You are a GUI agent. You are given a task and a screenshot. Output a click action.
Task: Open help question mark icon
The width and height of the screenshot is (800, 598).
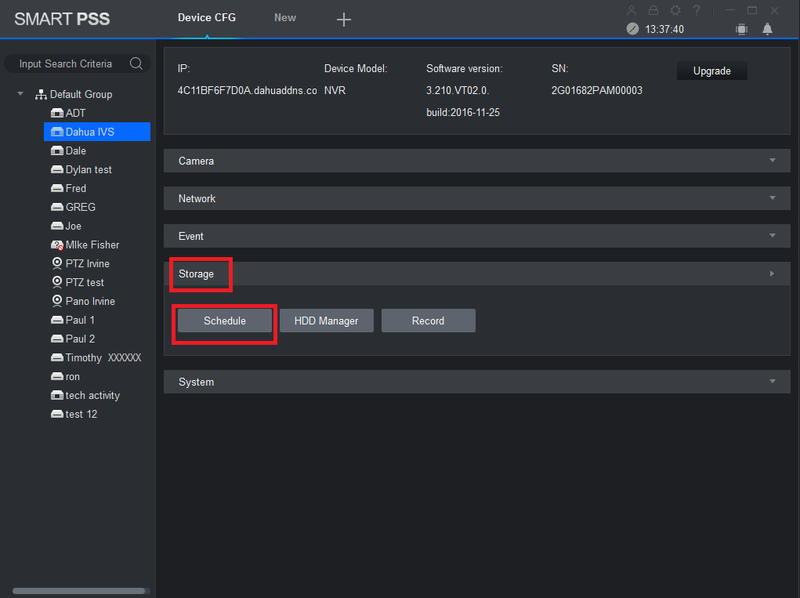point(696,10)
